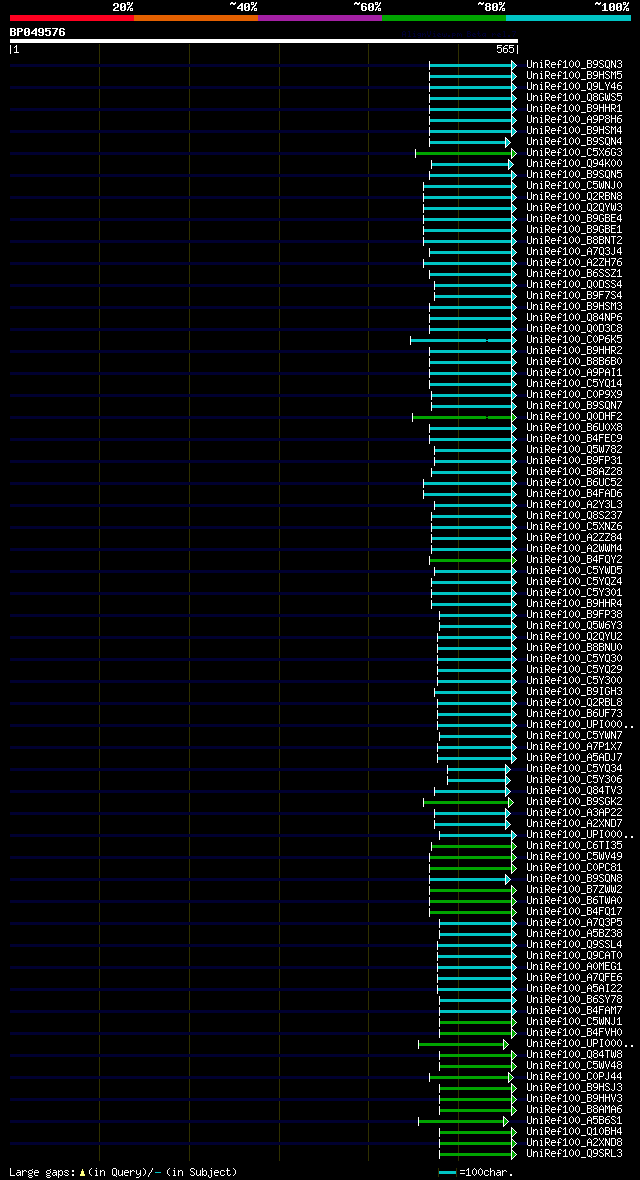Select label UniRef100_B8AZ28

(x=574, y=472)
